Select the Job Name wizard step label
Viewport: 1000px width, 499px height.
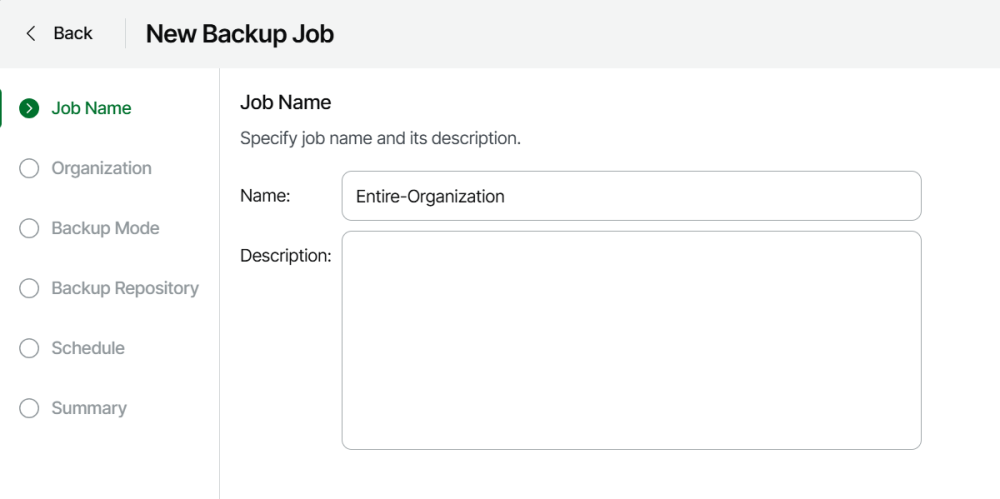[91, 108]
